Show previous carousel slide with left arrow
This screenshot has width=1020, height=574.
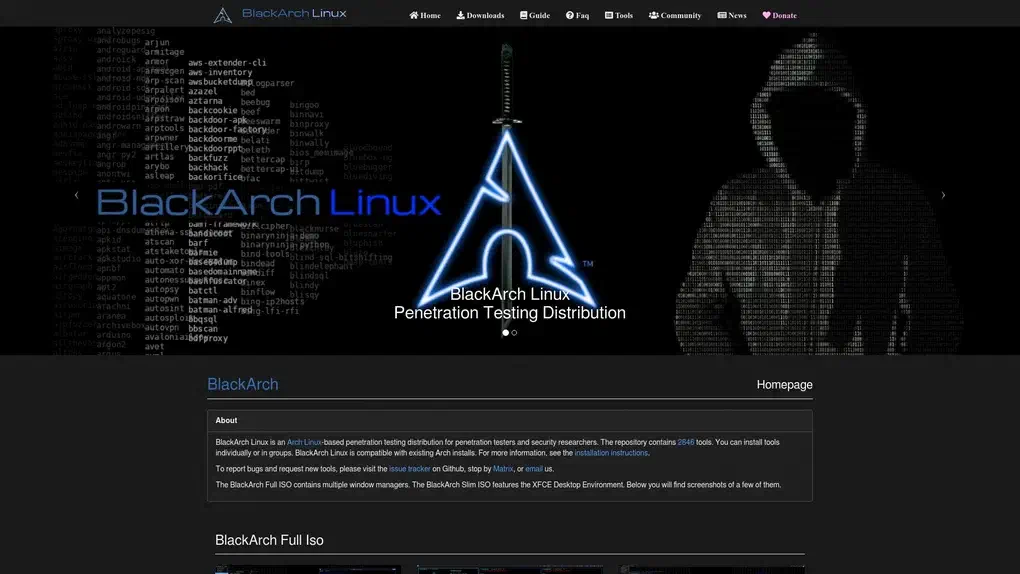tap(77, 195)
